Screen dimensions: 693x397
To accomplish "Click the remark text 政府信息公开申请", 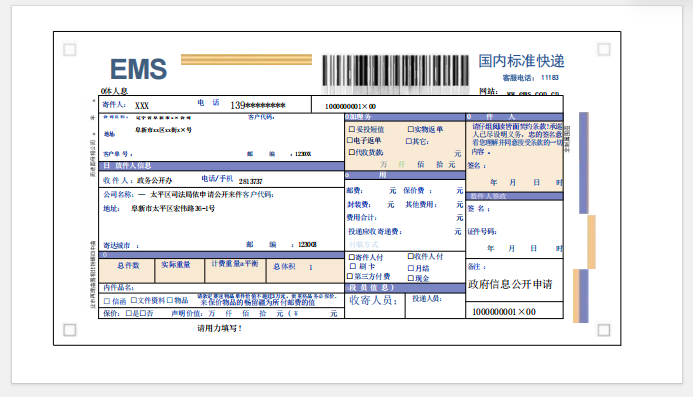I will tap(510, 284).
